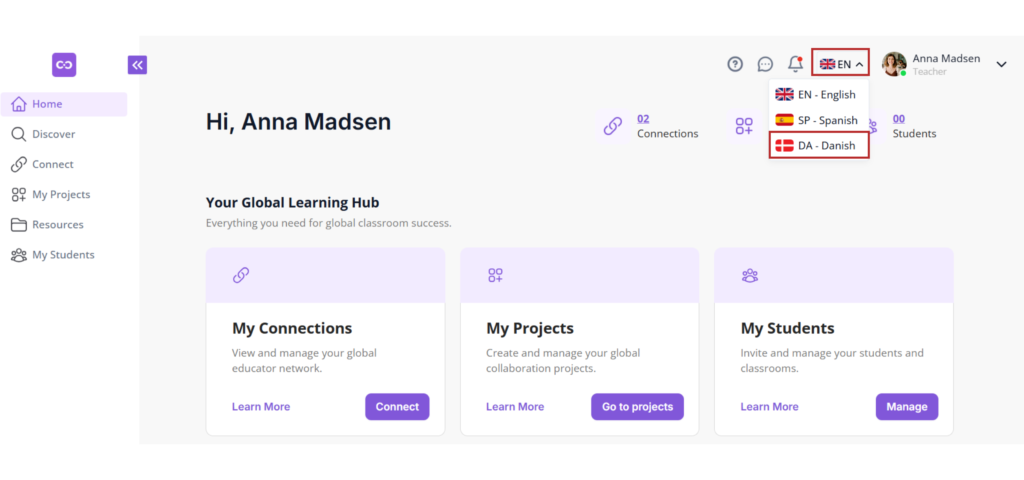Click Learn More under My Projects
Image resolution: width=1024 pixels, height=480 pixels.
click(515, 407)
